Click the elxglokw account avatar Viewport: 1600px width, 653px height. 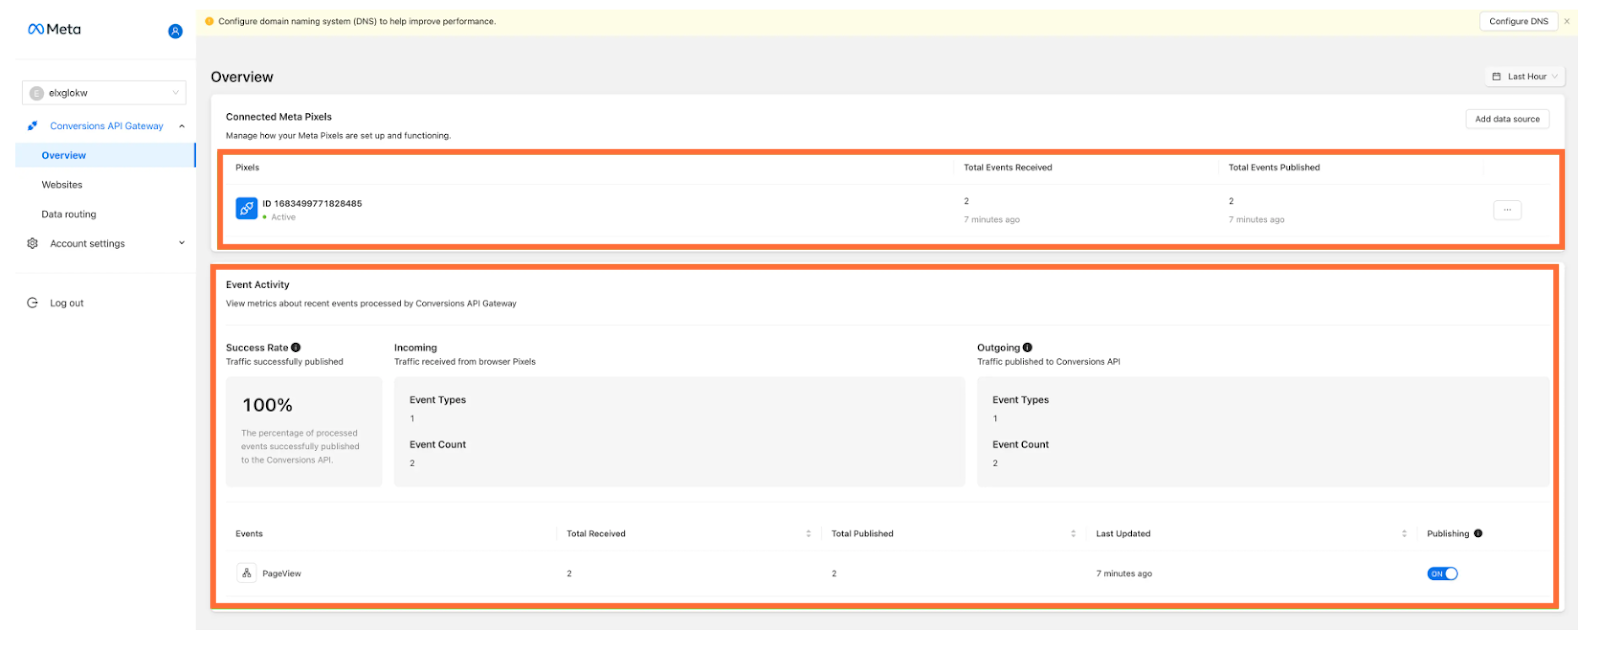click(37, 93)
